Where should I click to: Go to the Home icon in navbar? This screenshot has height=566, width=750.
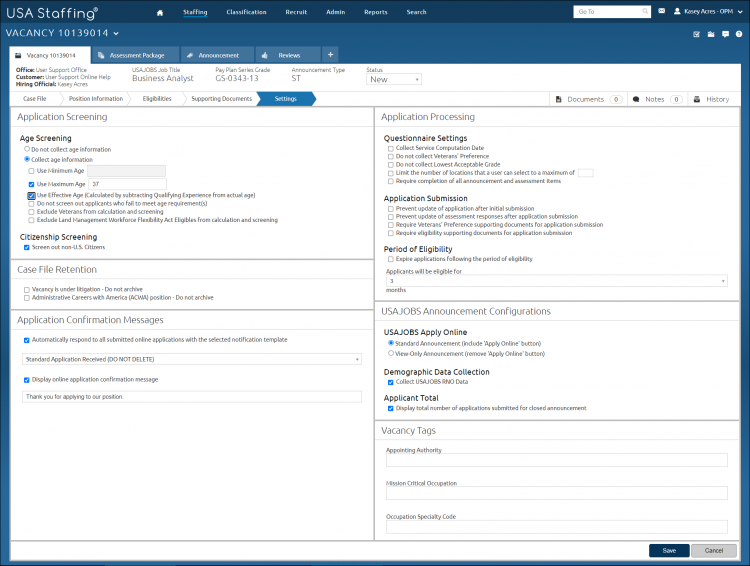pos(160,13)
